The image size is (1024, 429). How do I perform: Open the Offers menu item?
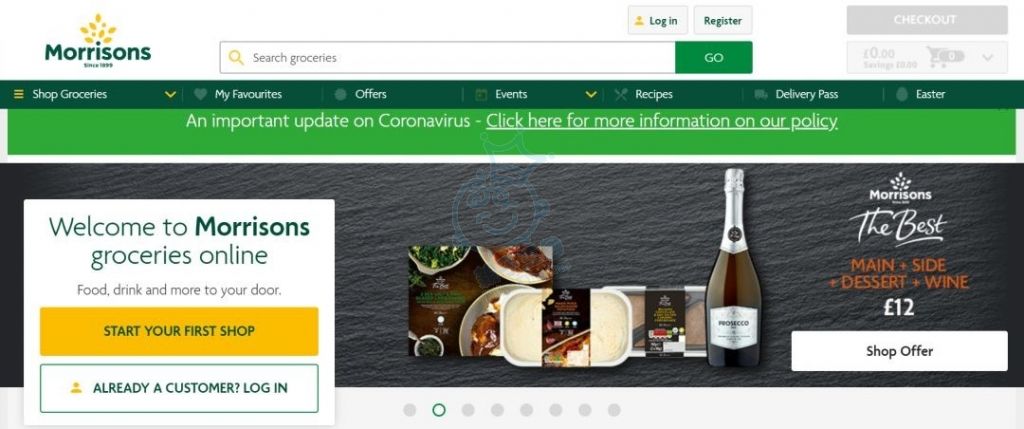click(371, 94)
